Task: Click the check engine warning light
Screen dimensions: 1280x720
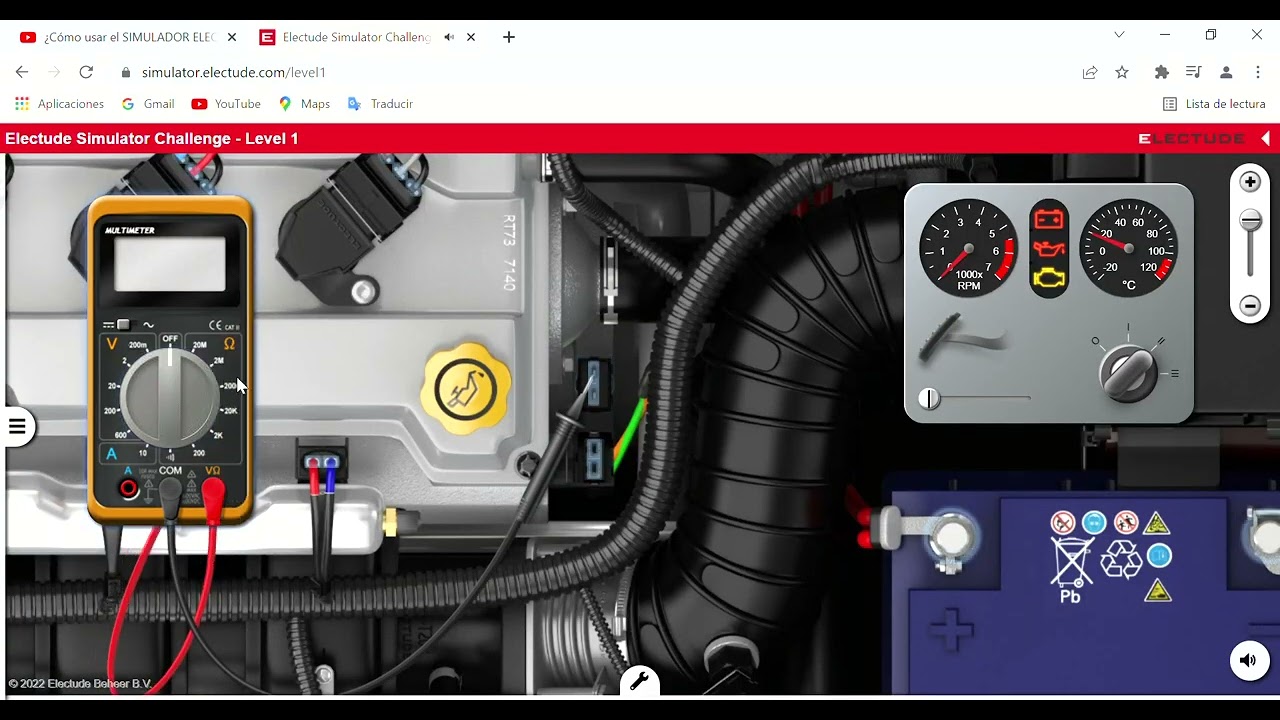Action: [x=1048, y=278]
